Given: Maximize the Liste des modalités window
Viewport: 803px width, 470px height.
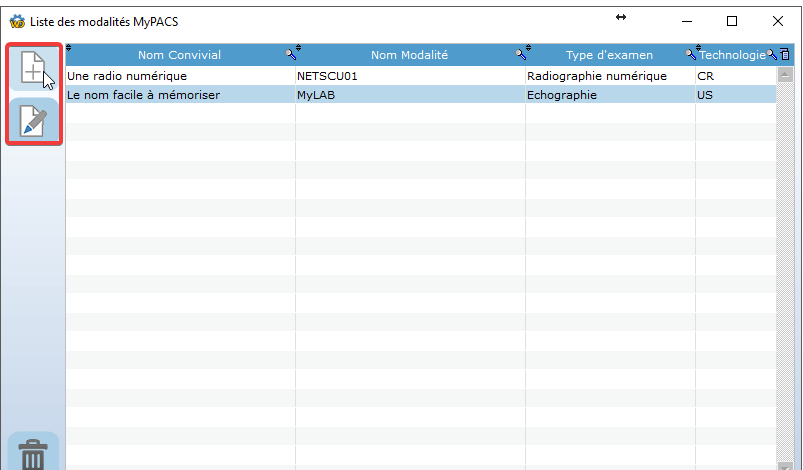Looking at the screenshot, I should 732,21.
